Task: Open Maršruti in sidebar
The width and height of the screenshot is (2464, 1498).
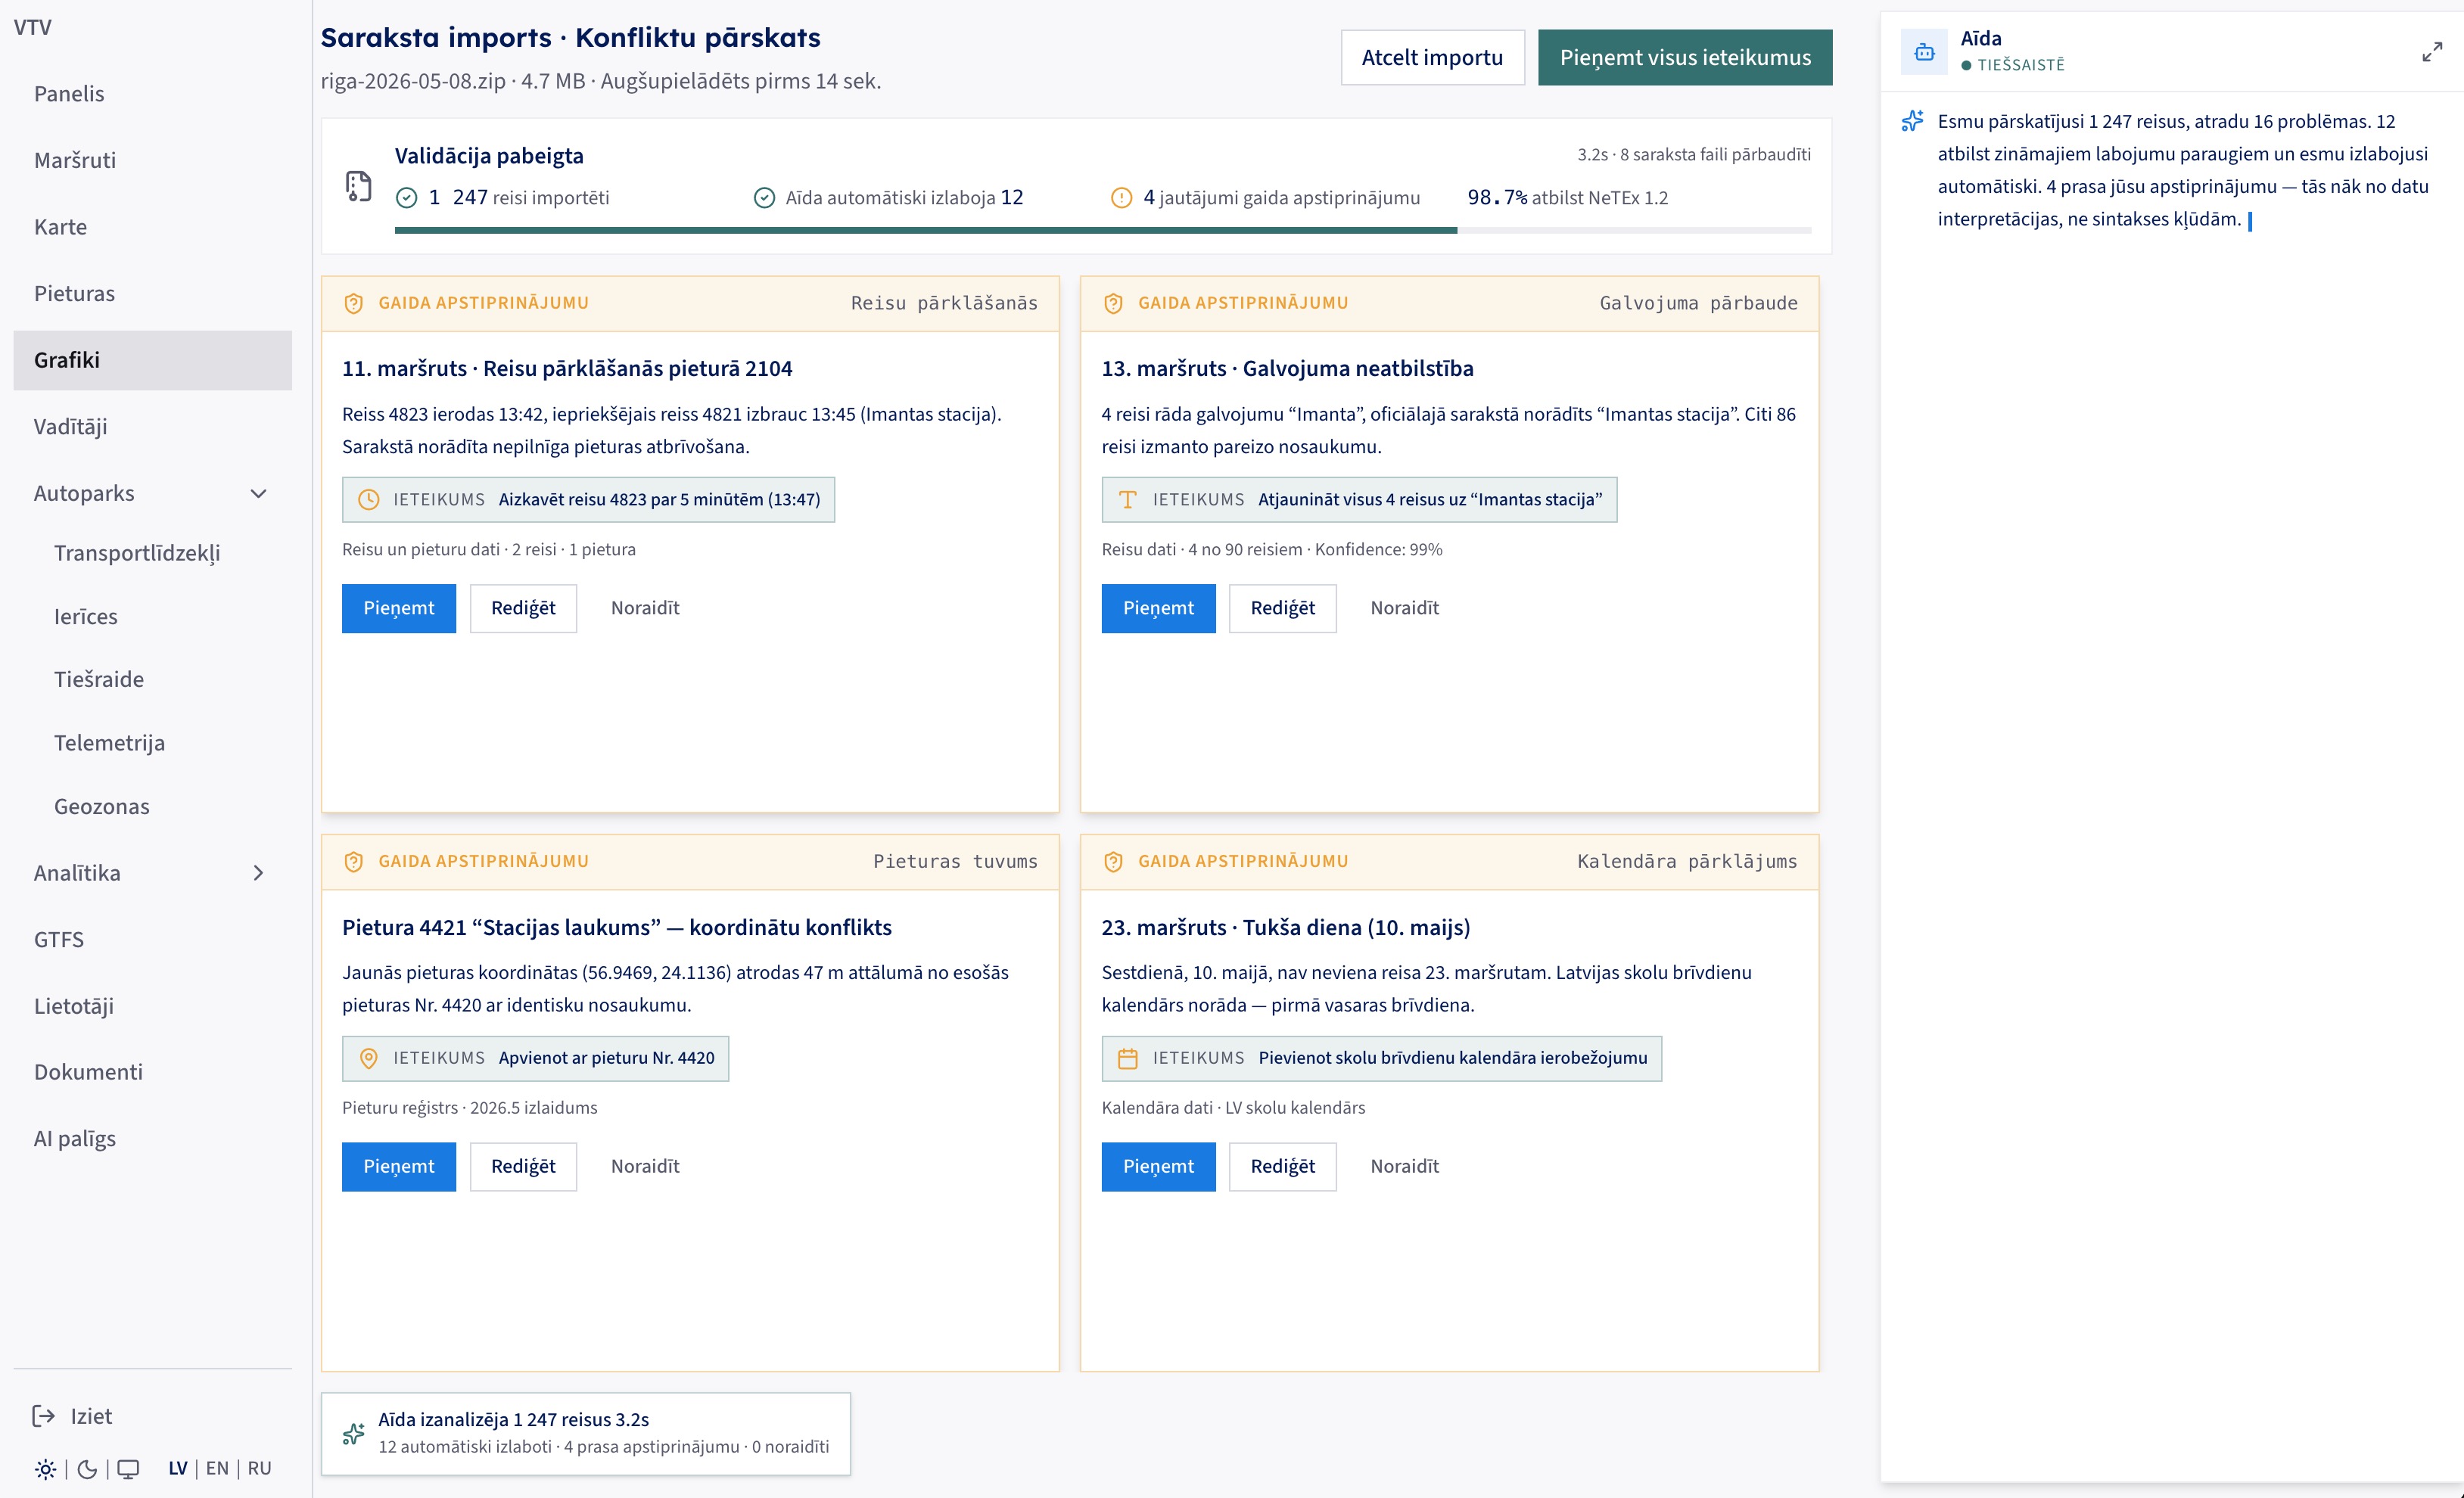Action: tap(153, 160)
